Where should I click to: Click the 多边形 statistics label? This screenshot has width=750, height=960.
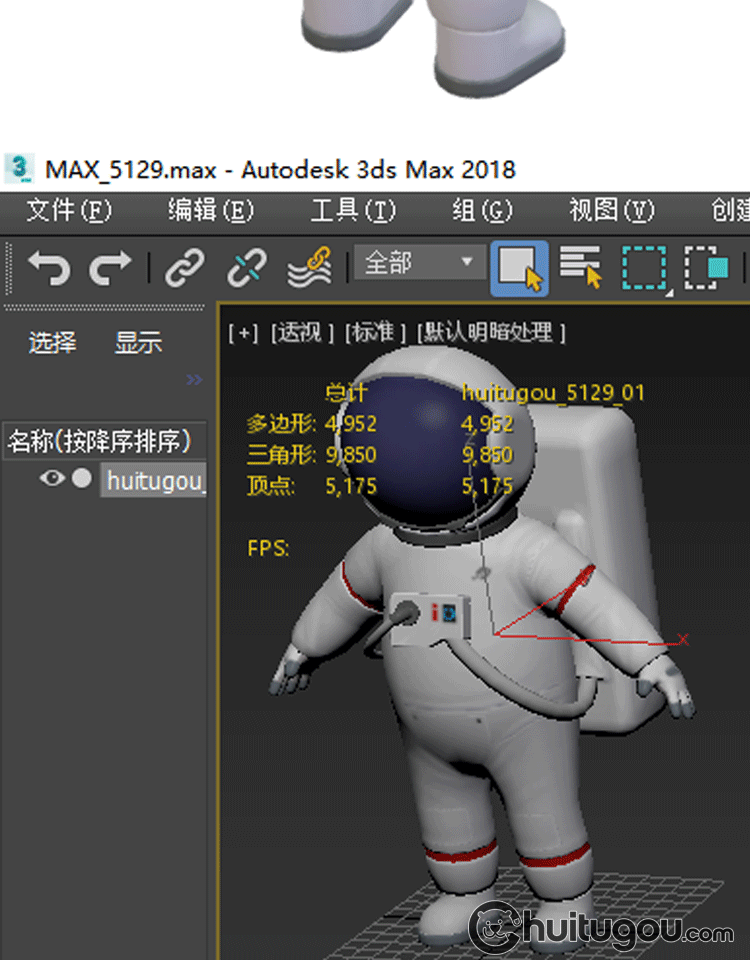(x=282, y=424)
